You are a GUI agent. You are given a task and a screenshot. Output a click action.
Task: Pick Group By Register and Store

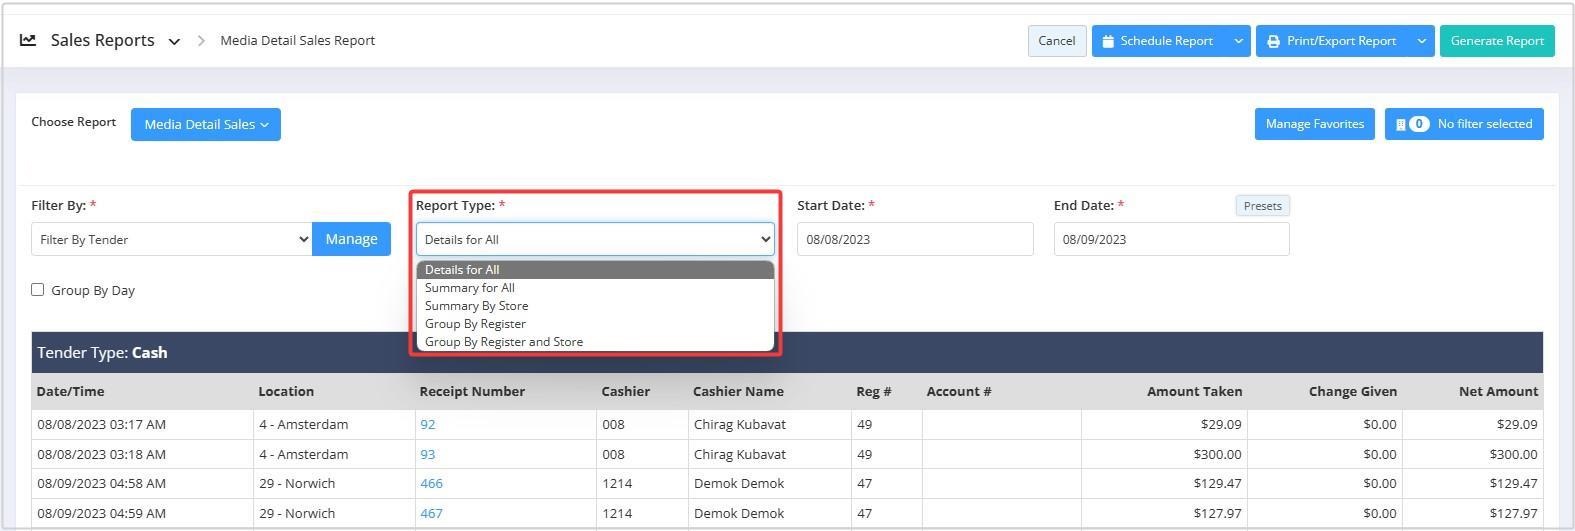coord(504,342)
